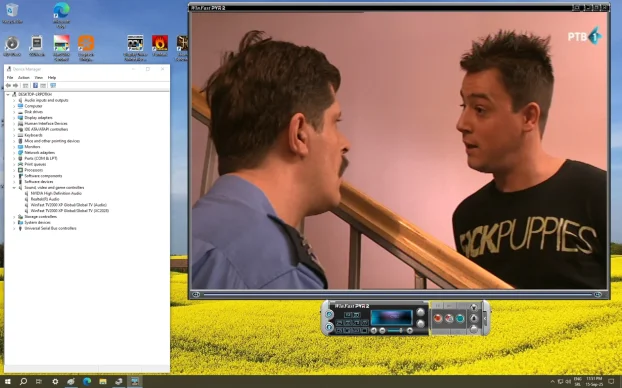Expand the Display adapters category
Screen dimensions: 622x388
pyautogui.click(x=14, y=118)
